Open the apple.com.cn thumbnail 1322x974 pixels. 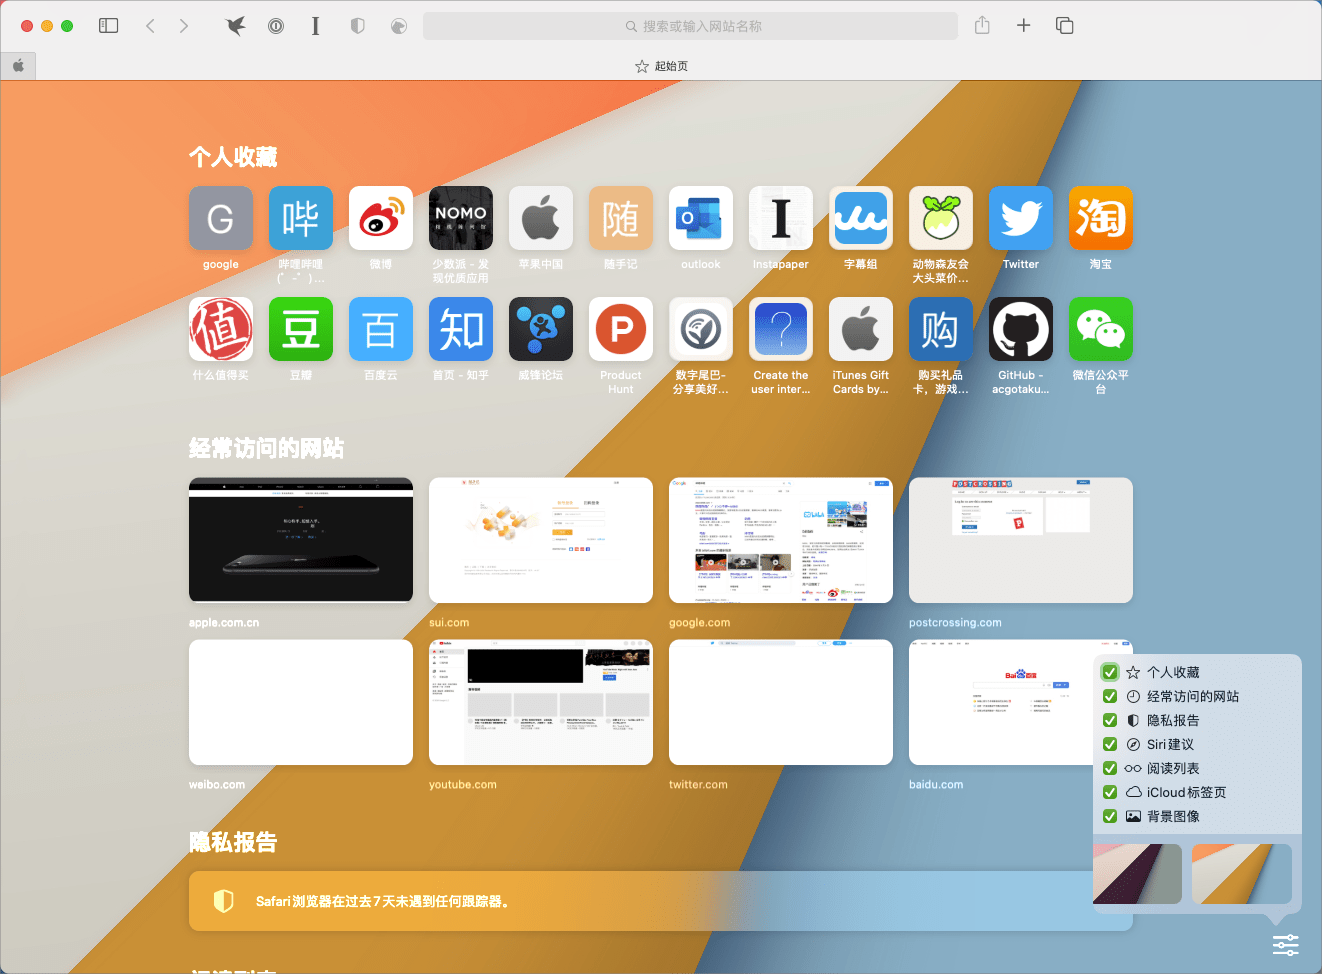tap(301, 540)
